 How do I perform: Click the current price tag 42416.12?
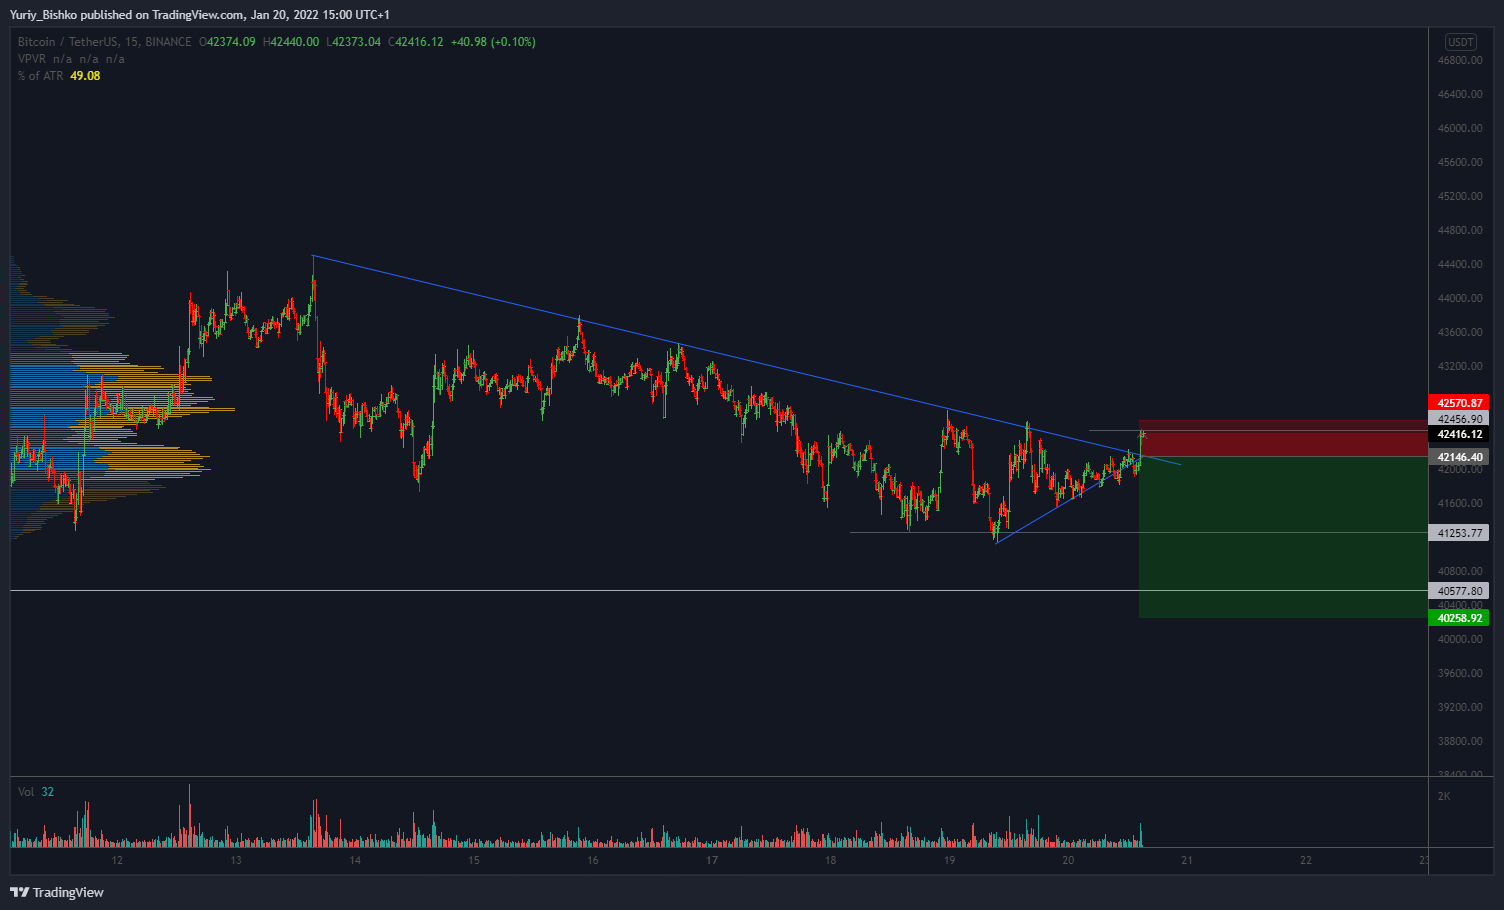click(1459, 434)
